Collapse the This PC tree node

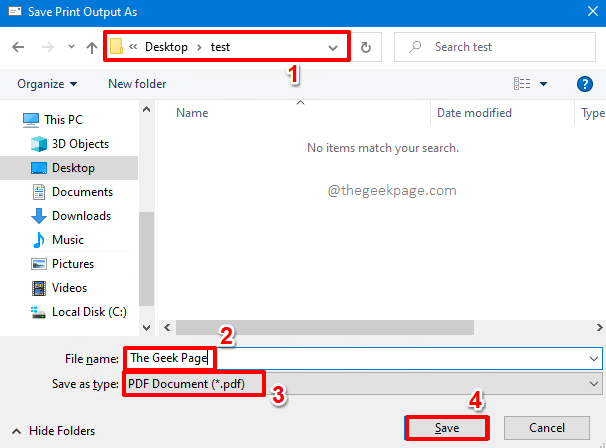(11, 120)
